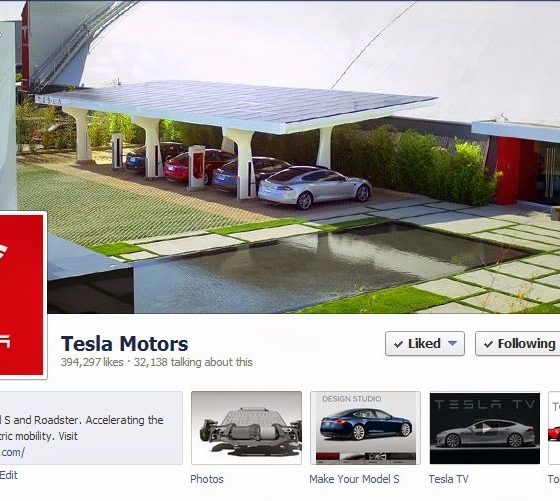Viewport: 560px width, 501px height.
Task: Open the Supercharger station cover photo
Action: (304, 157)
